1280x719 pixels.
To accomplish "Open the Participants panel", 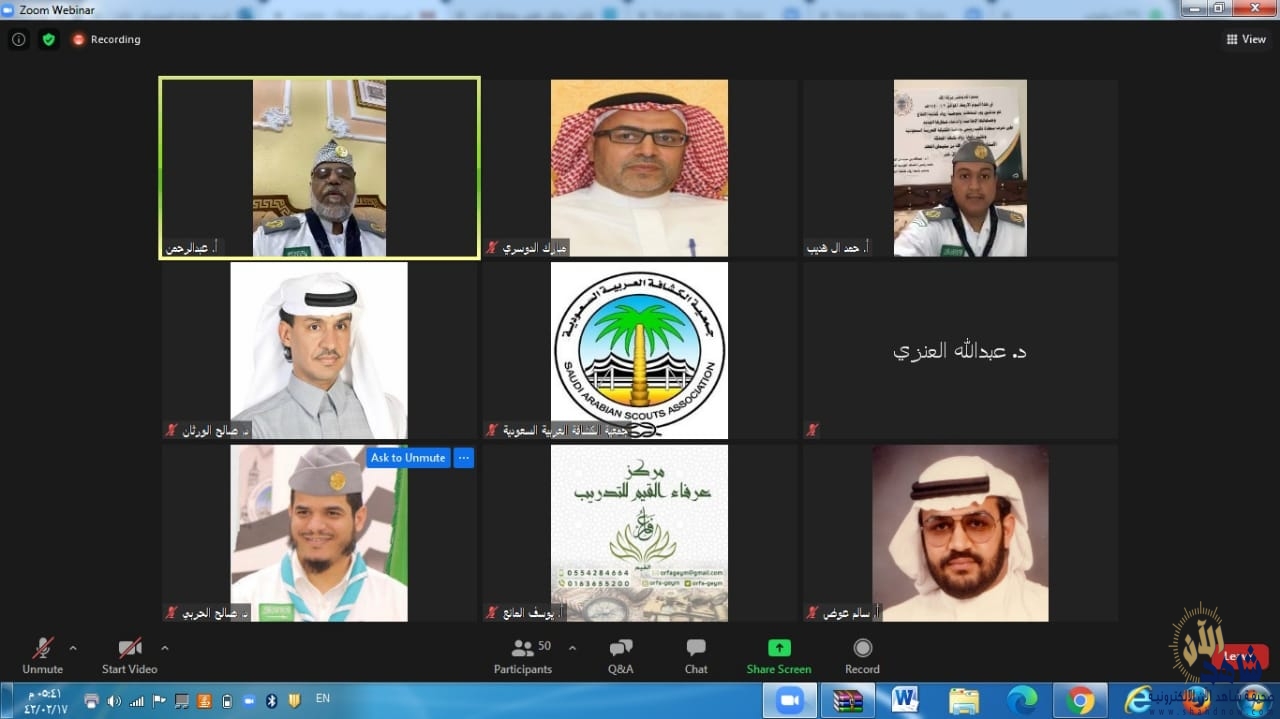I will pyautogui.click(x=523, y=656).
